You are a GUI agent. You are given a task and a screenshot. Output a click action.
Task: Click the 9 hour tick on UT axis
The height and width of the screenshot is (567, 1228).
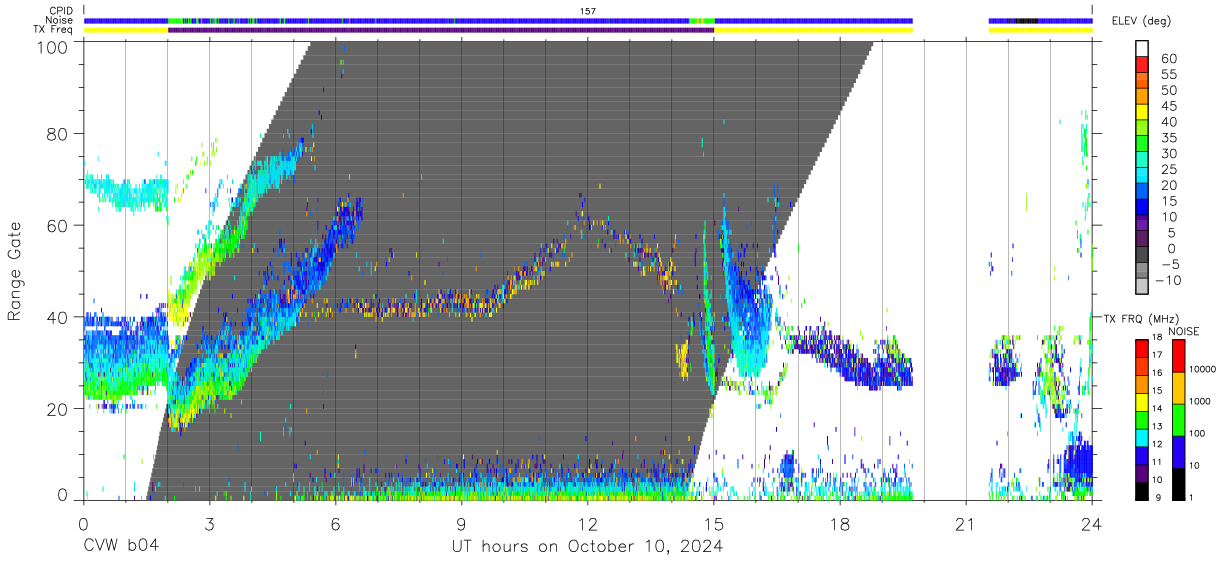coord(461,523)
